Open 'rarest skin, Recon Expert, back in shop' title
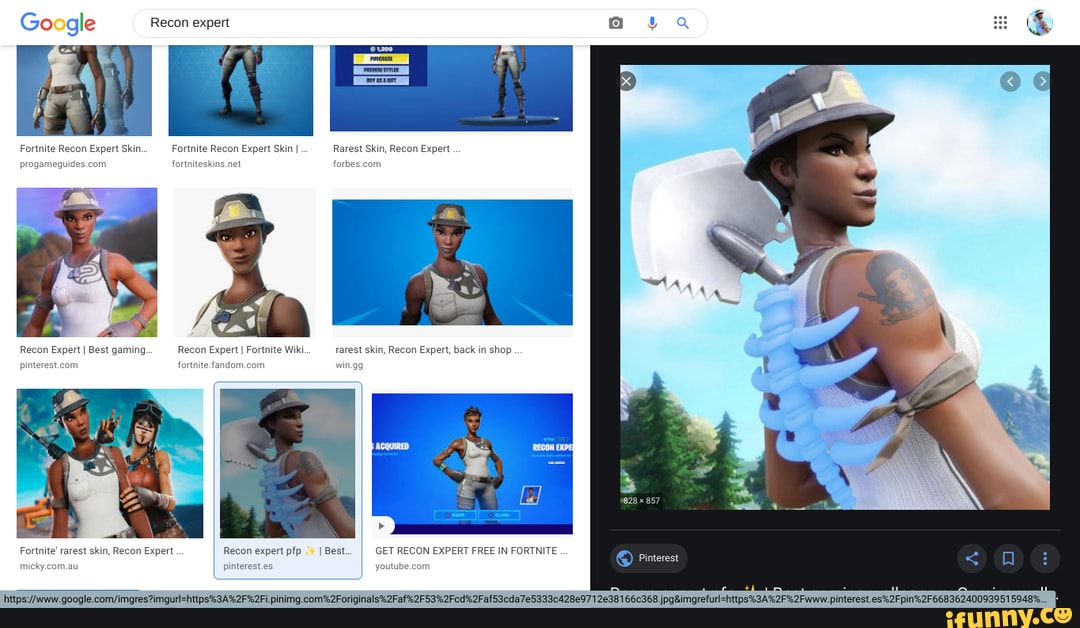 (428, 350)
